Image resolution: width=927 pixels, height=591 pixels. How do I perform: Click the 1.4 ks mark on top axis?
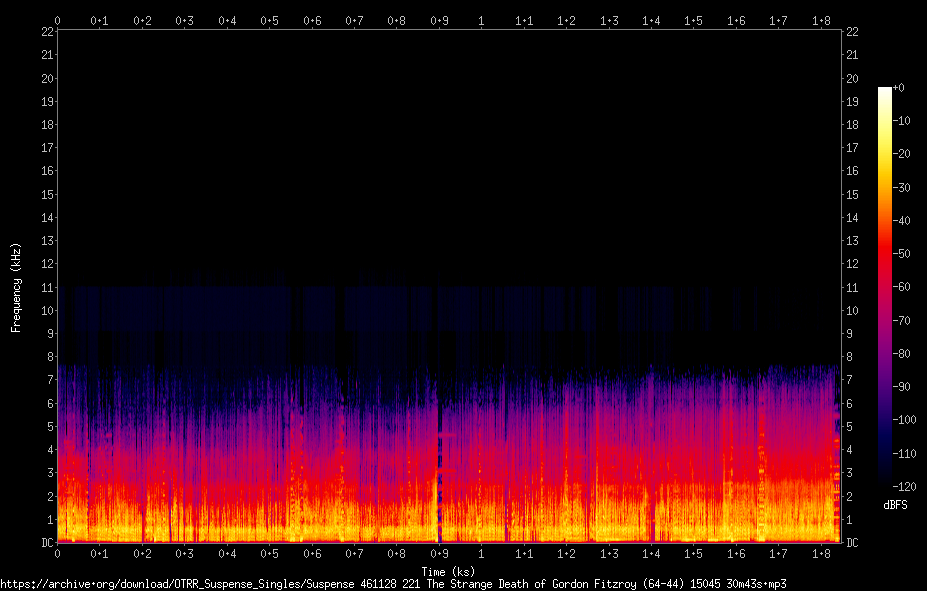tap(651, 21)
